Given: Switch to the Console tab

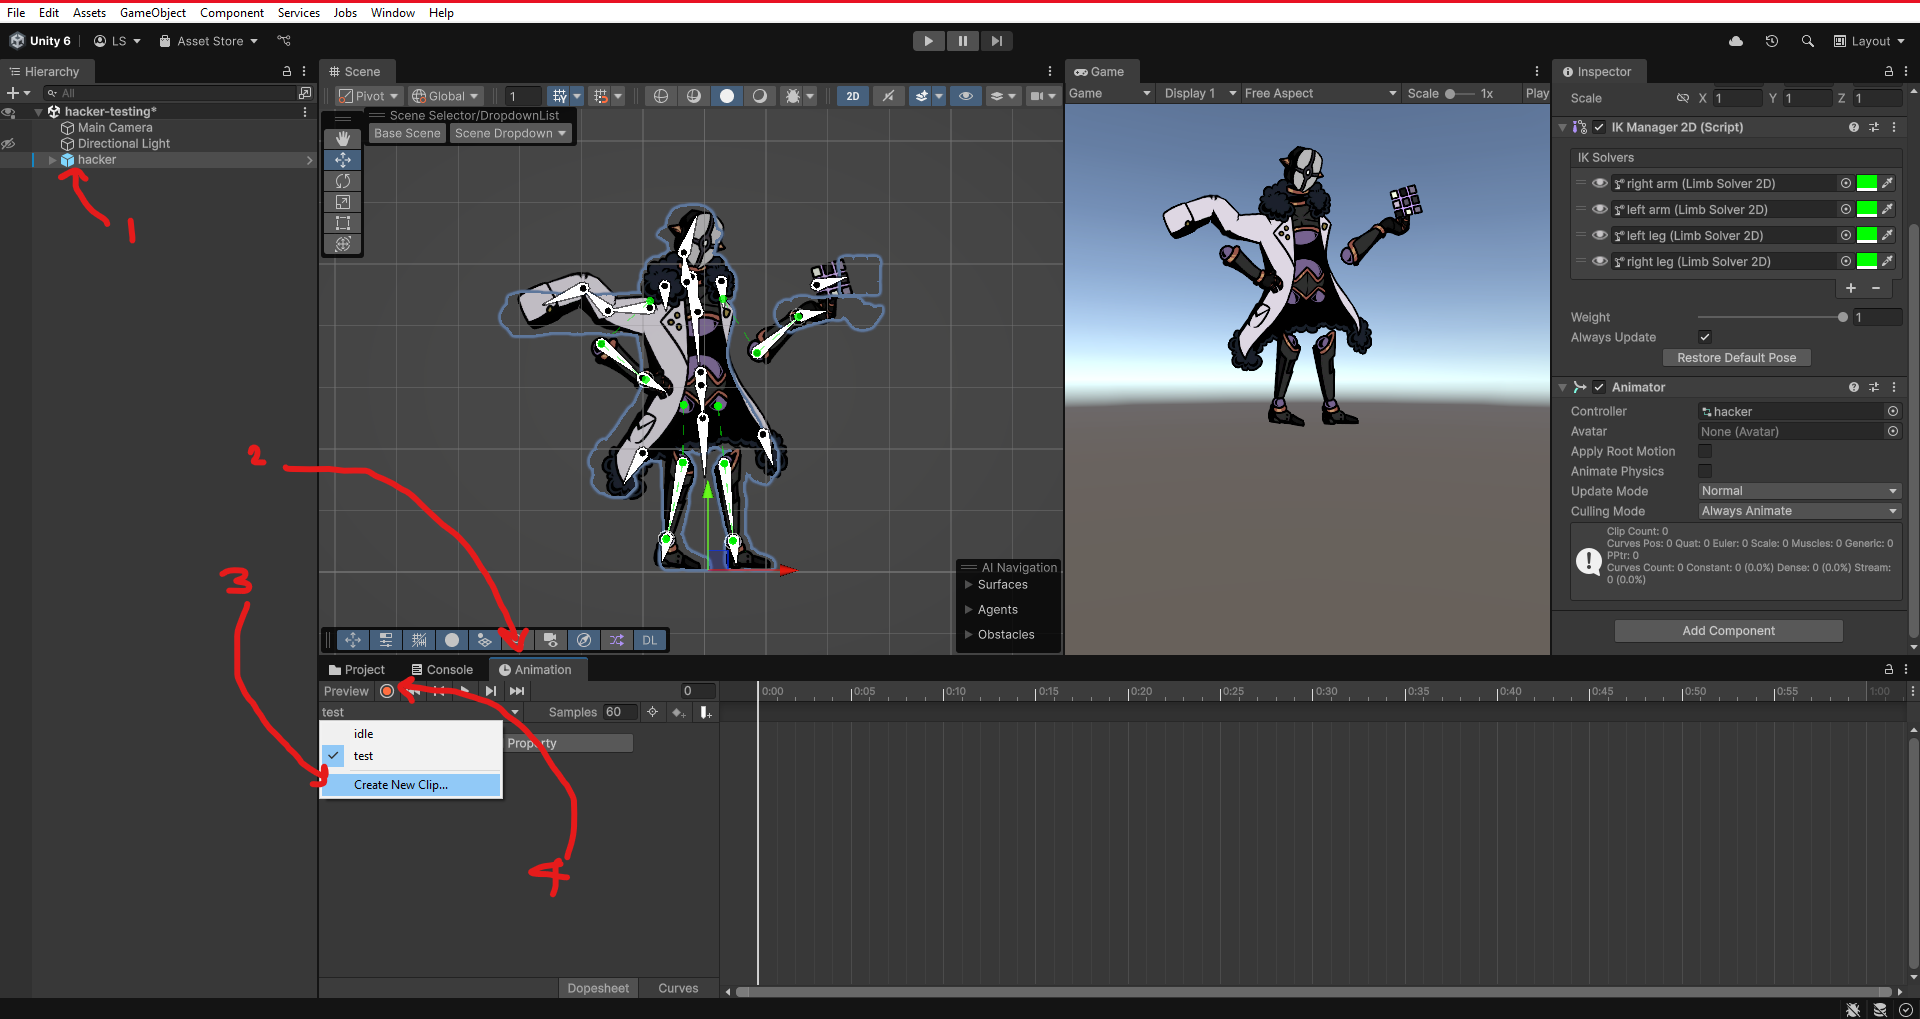Looking at the screenshot, I should 442,670.
